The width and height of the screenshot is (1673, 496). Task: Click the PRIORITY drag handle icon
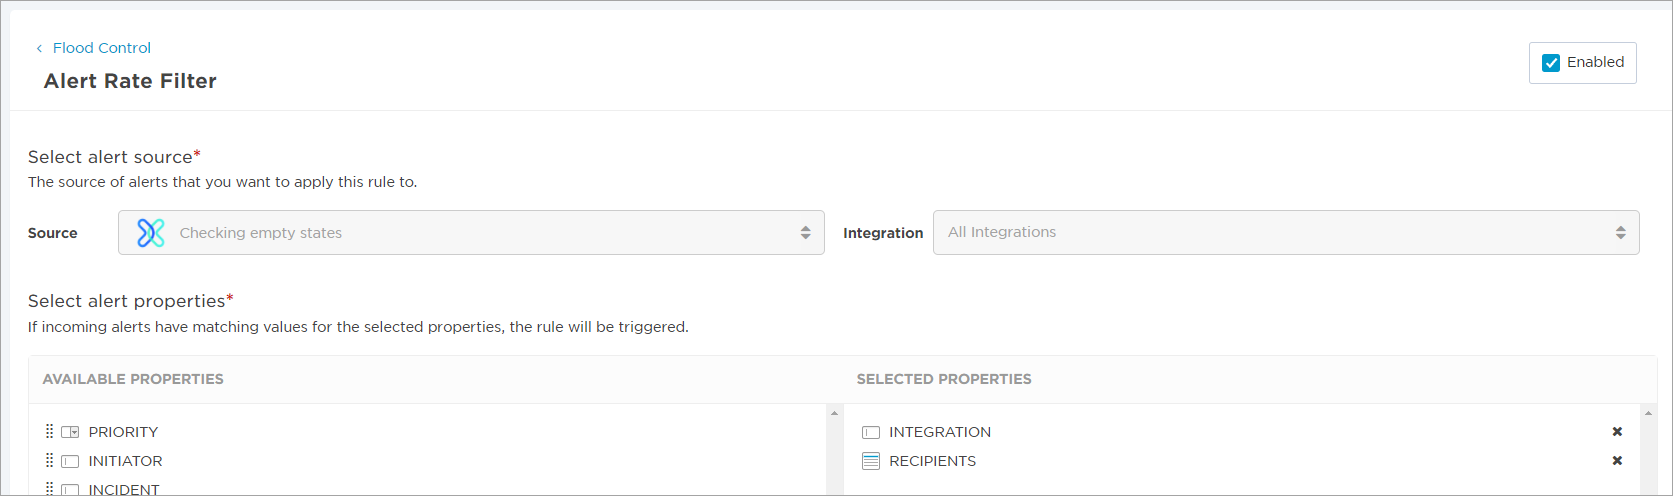(x=49, y=432)
